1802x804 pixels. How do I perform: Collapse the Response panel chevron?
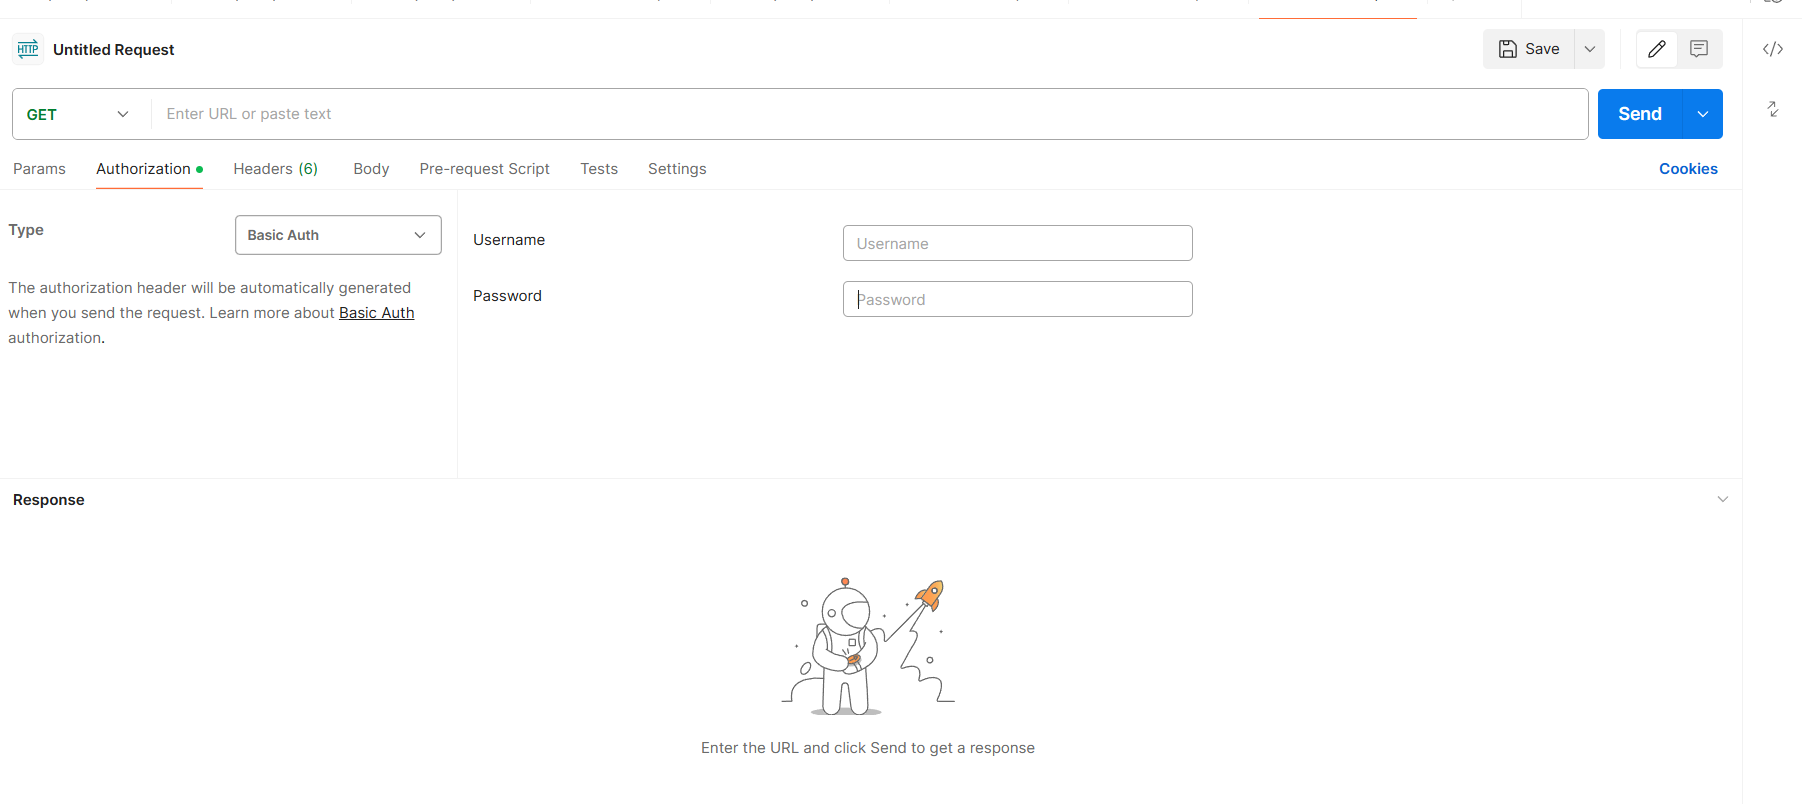pyautogui.click(x=1722, y=499)
